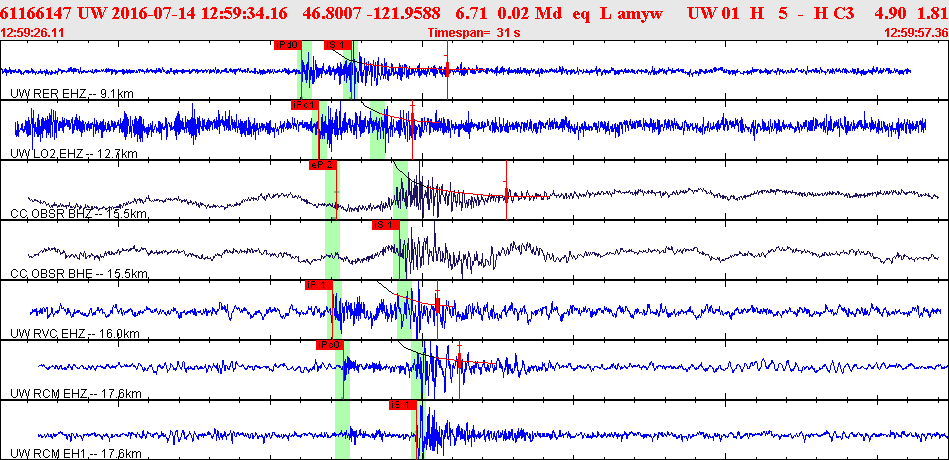Select channel label UW RCM EHZ -- 17.6km
Image resolution: width=949 pixels, height=460 pixels.
pos(76,393)
